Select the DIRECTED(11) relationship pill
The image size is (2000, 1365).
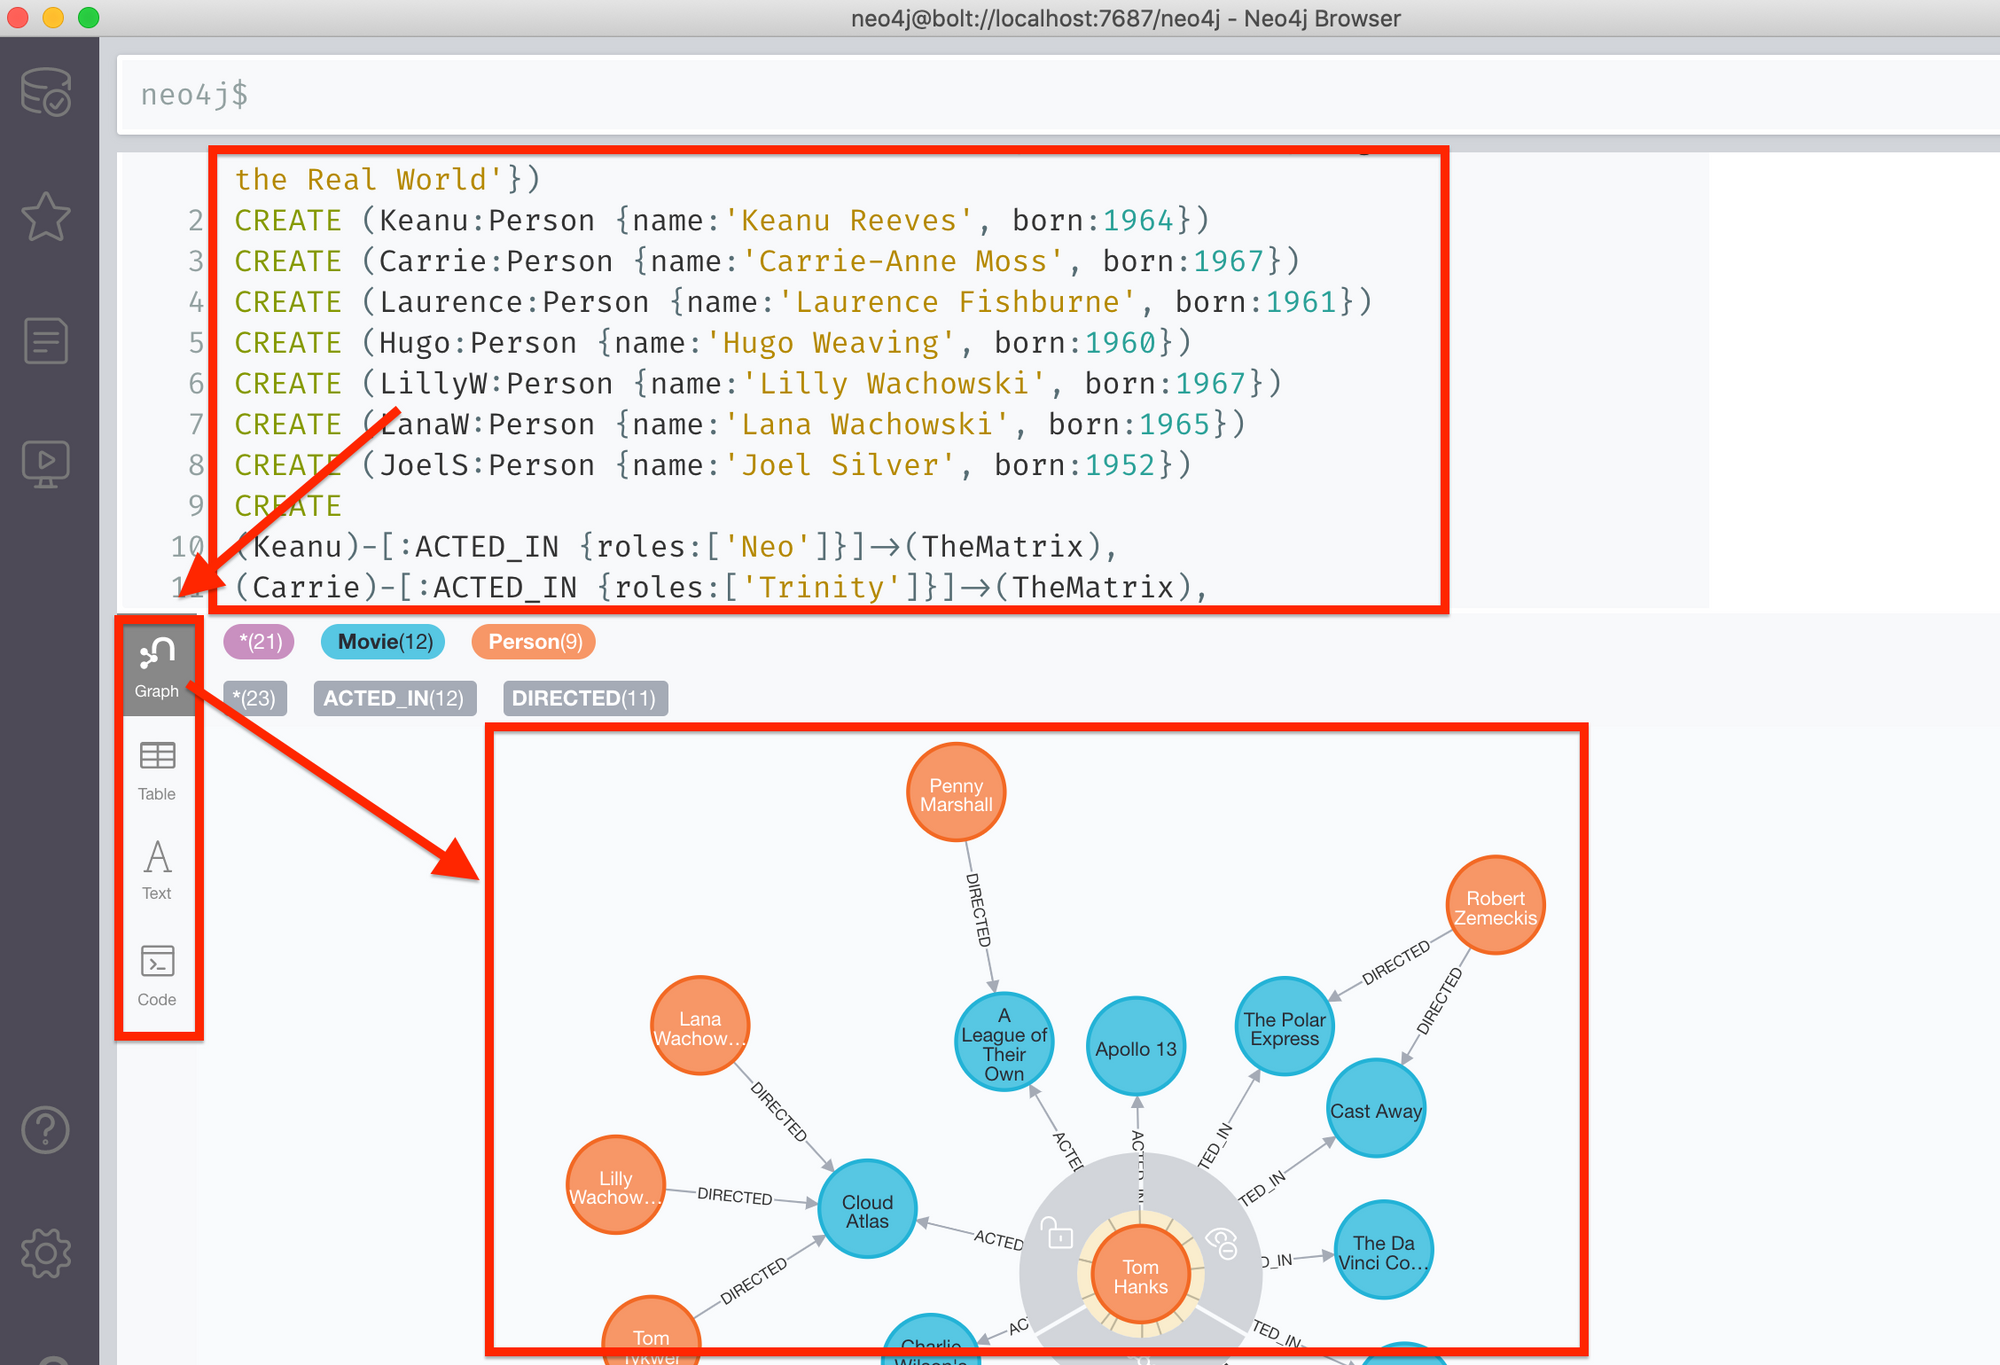coord(584,698)
